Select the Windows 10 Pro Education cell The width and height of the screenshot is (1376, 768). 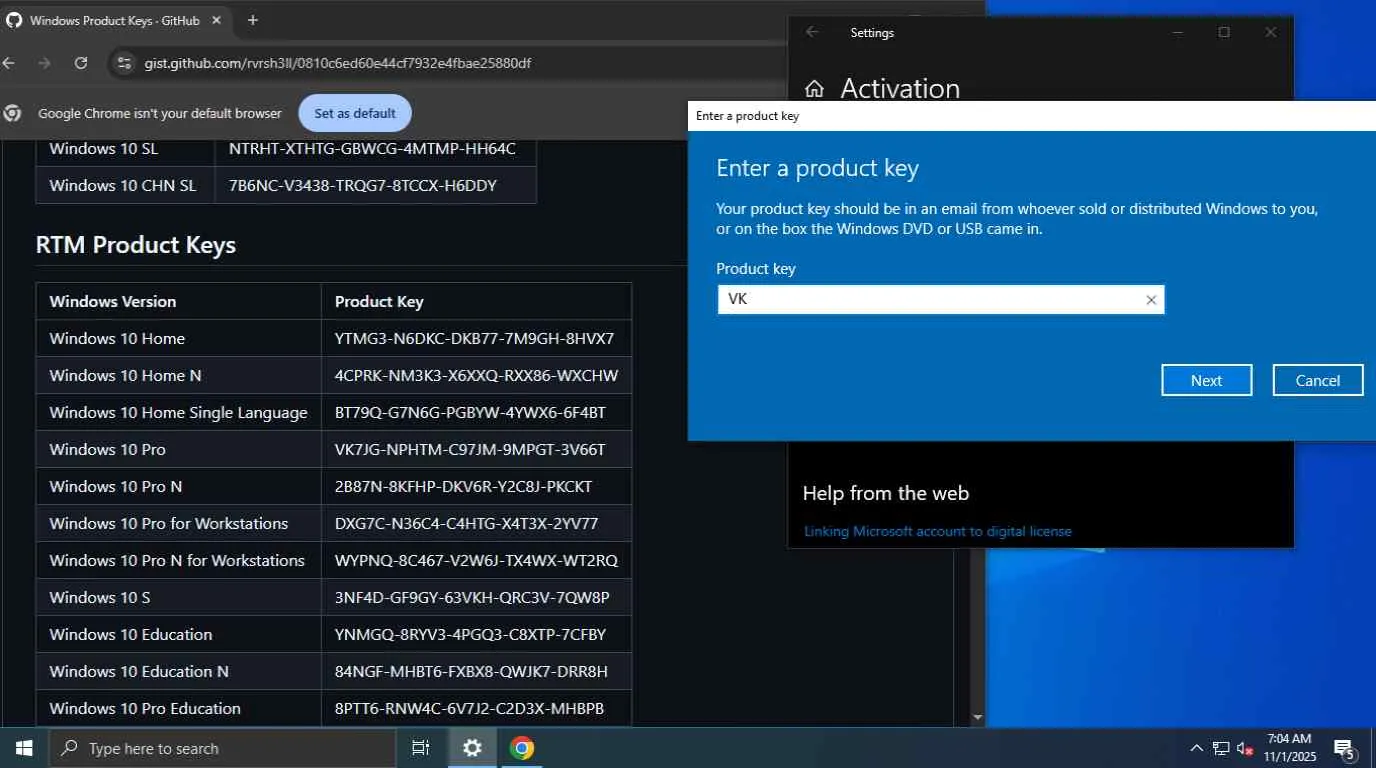(178, 708)
